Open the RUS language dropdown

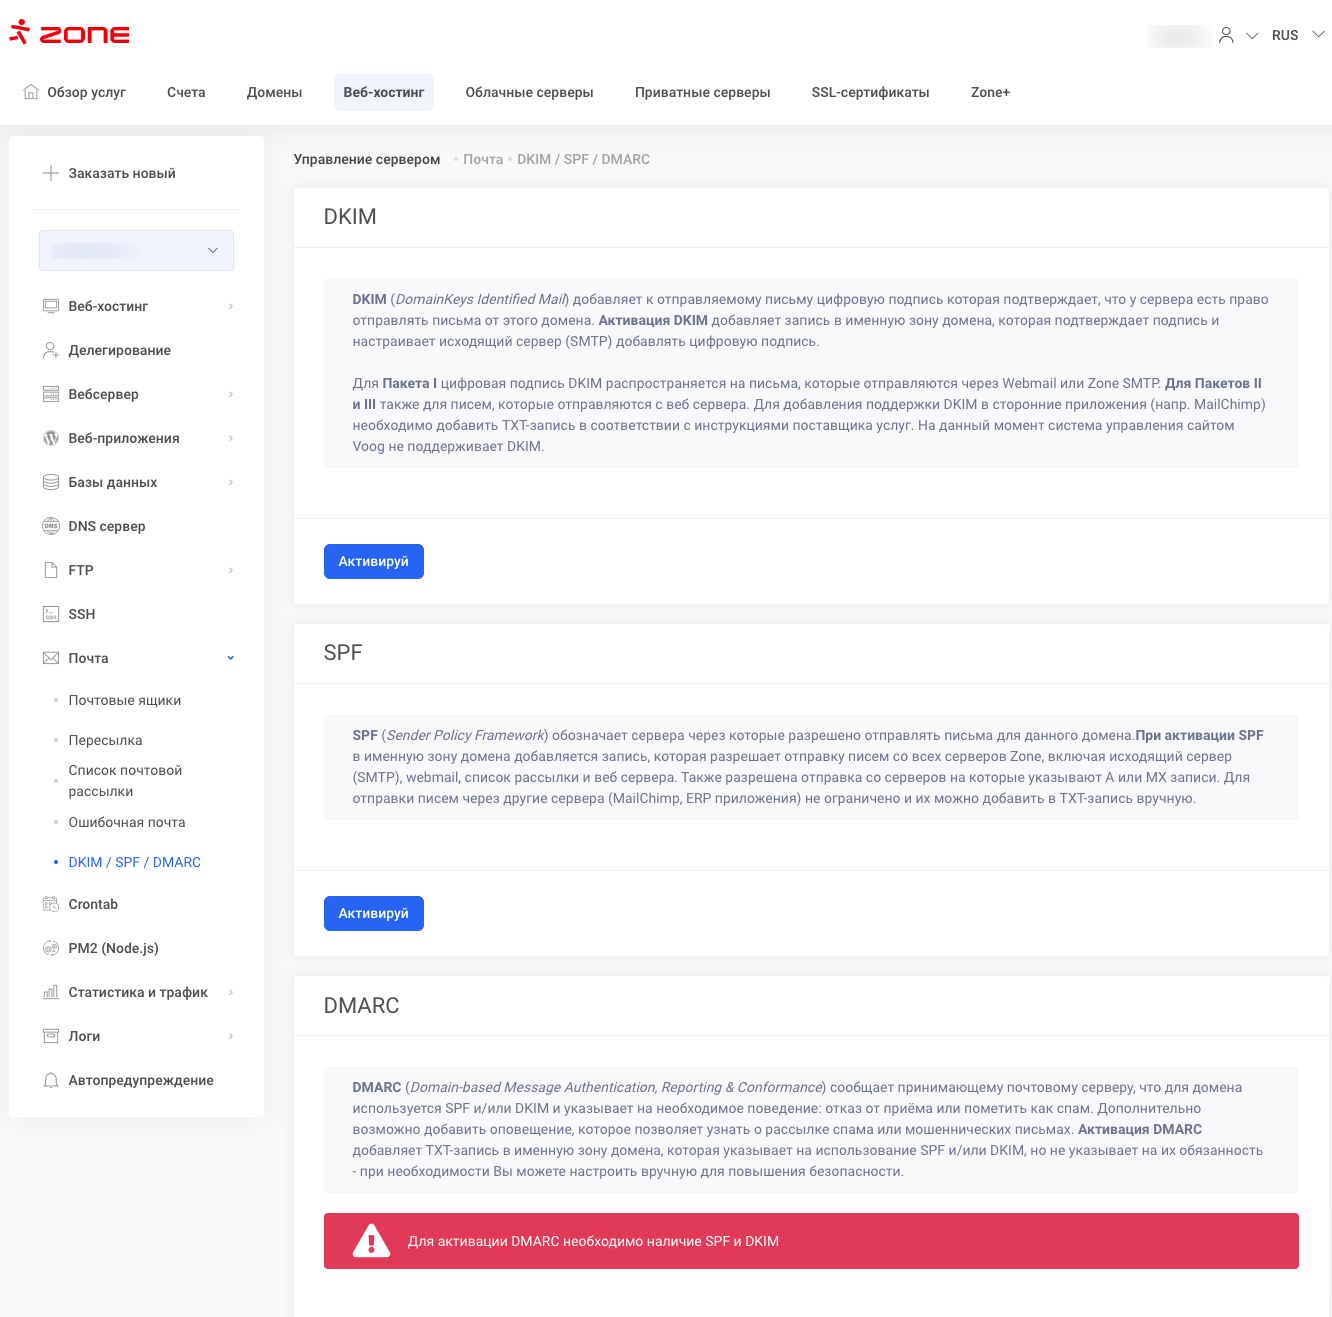click(x=1297, y=35)
